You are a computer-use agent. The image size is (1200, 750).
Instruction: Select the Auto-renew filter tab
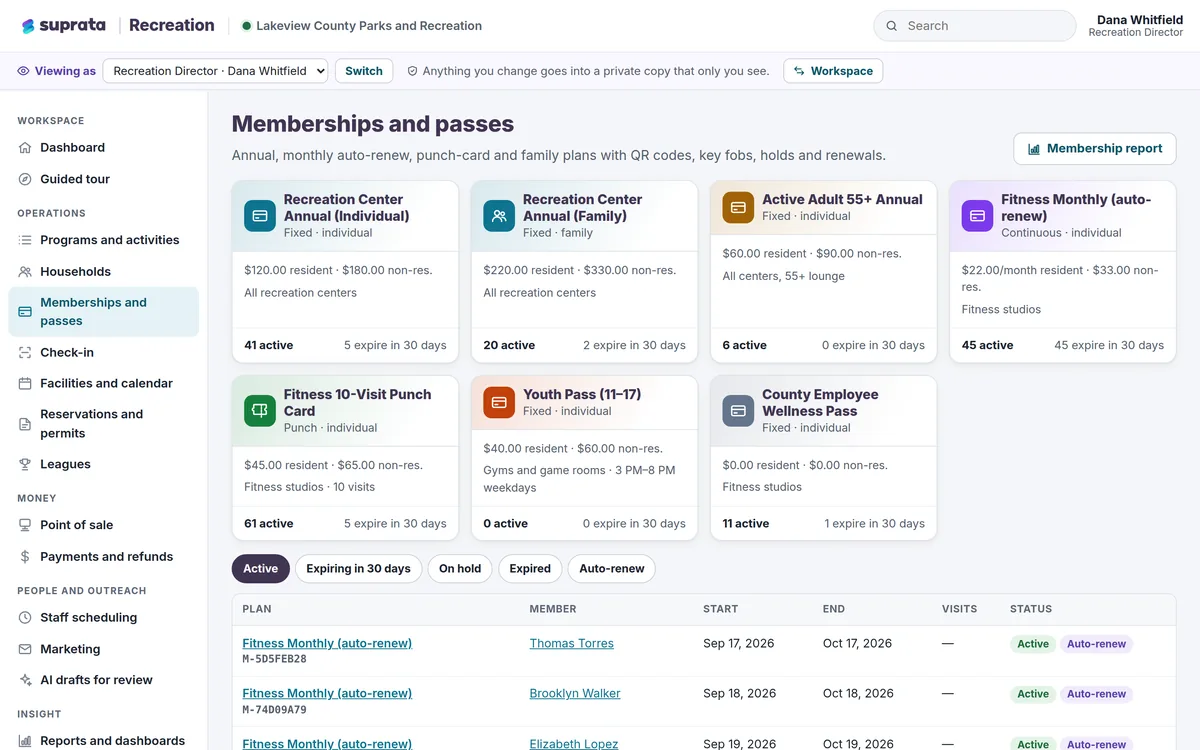612,569
